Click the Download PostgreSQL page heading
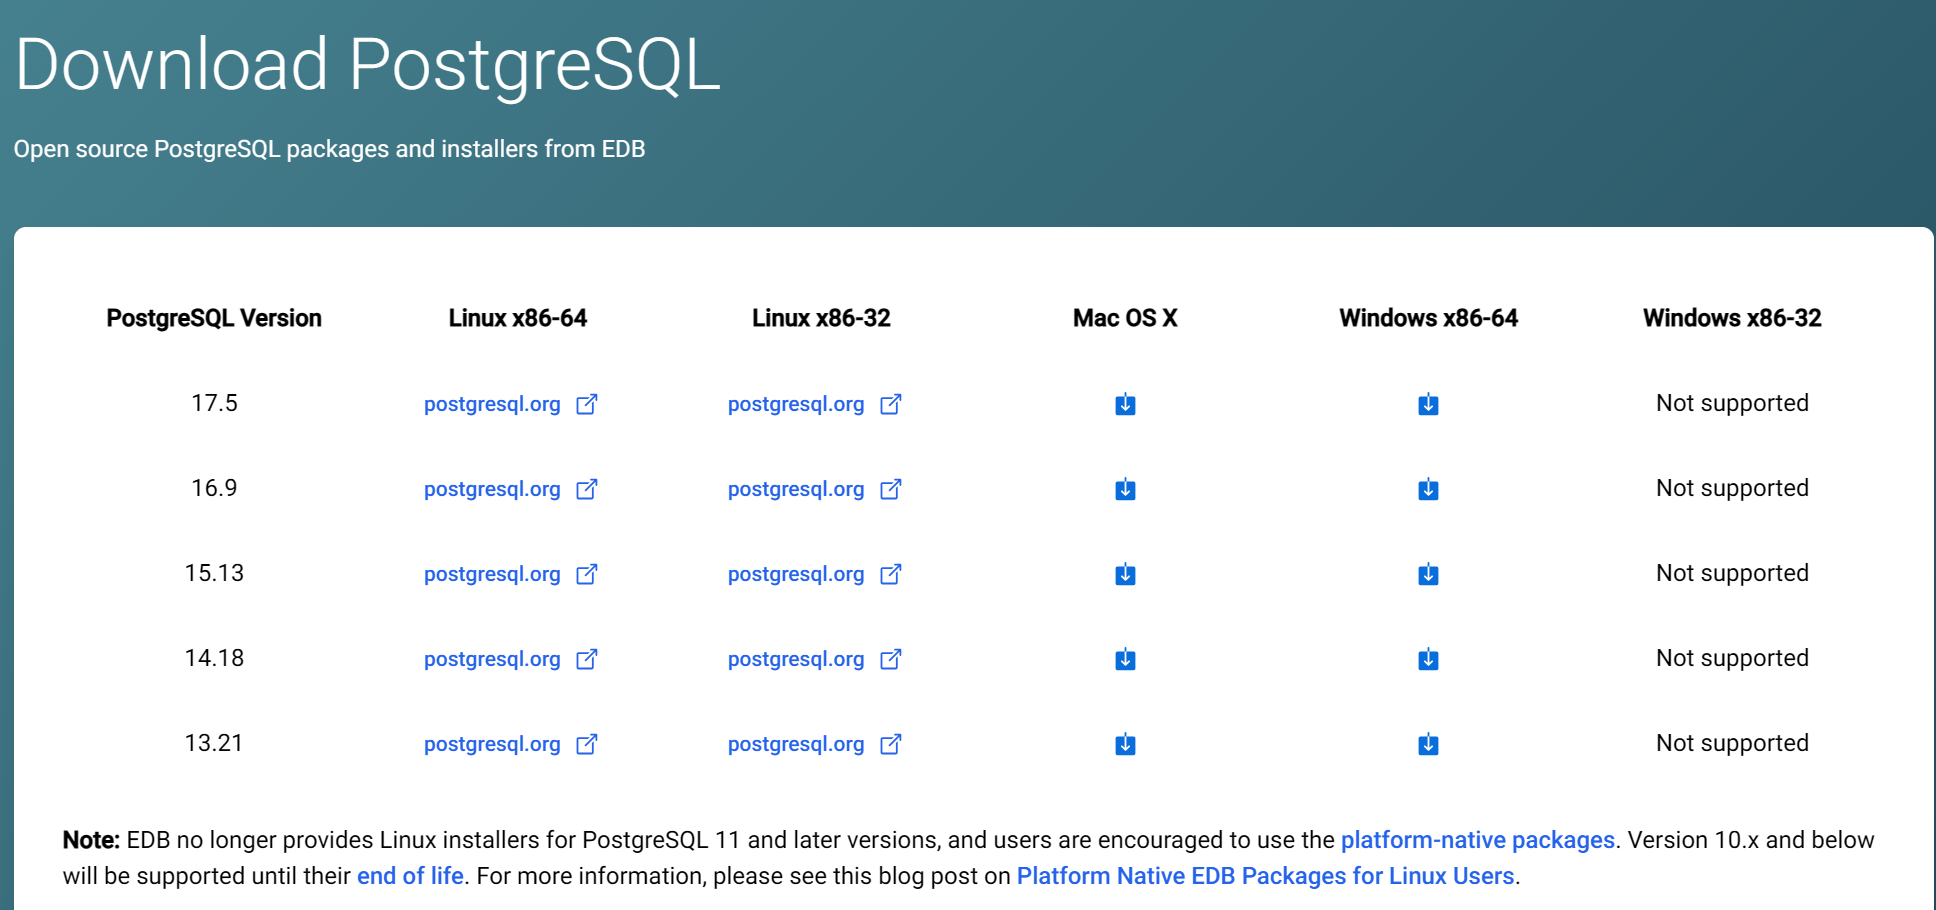The image size is (1936, 910). (x=367, y=66)
